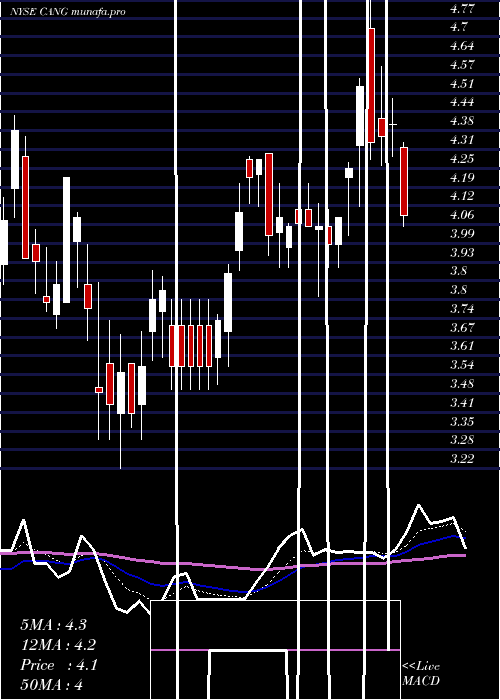Screen dimensions: 500x700
Task: Click the 4.64 price level label
Action: tap(462, 46)
